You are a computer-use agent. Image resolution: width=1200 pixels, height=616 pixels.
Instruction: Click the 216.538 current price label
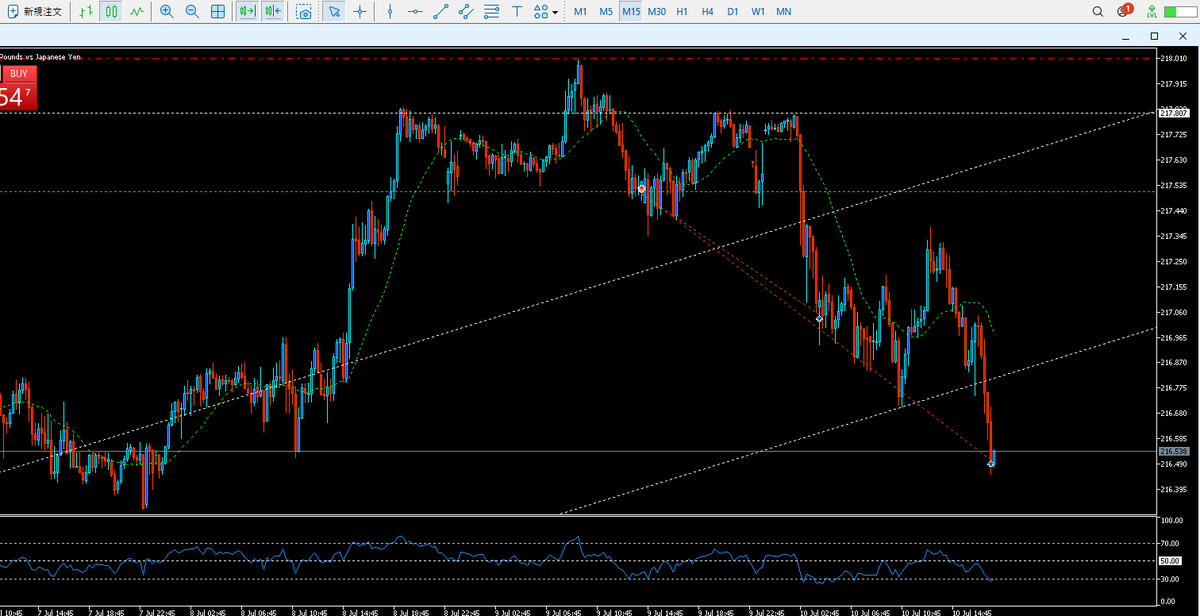point(1172,452)
